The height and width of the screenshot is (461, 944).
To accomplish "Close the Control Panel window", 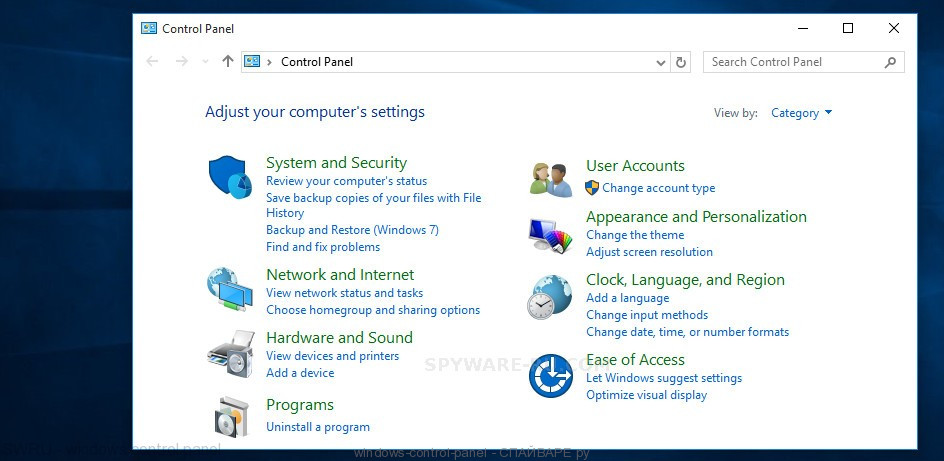I will tap(894, 28).
